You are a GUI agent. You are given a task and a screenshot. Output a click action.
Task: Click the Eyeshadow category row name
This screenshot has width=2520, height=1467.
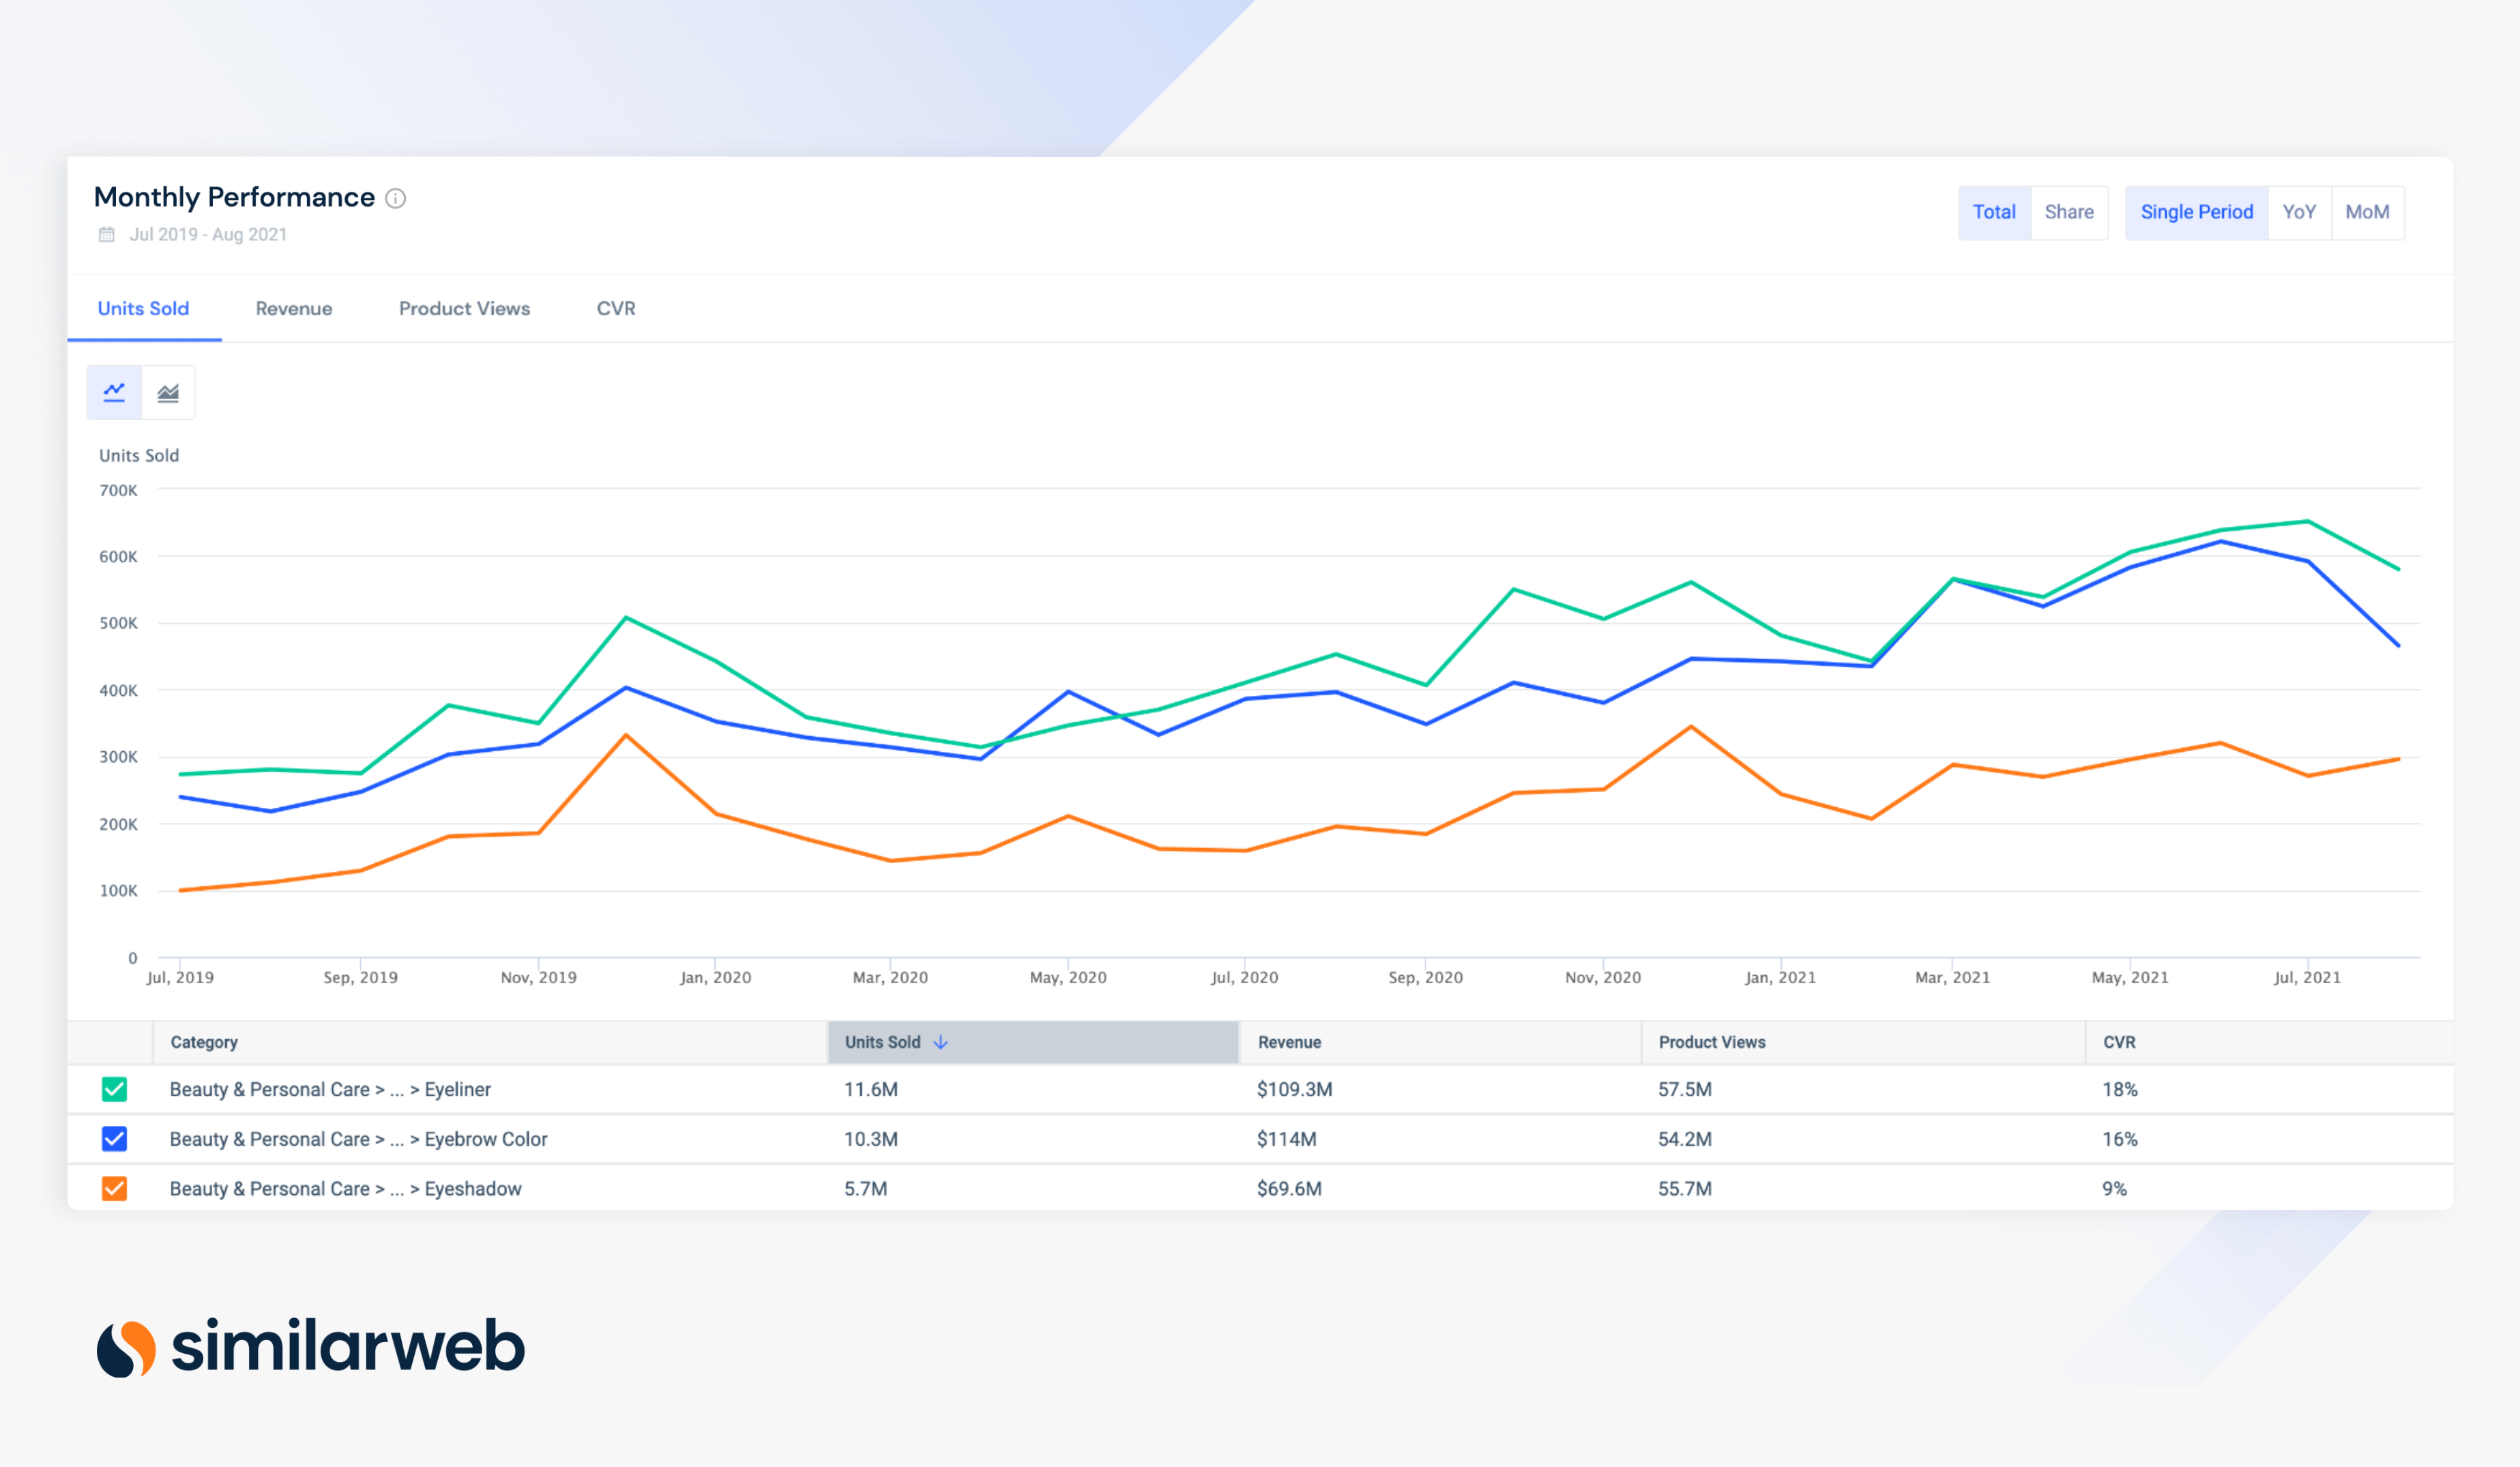pos(345,1188)
